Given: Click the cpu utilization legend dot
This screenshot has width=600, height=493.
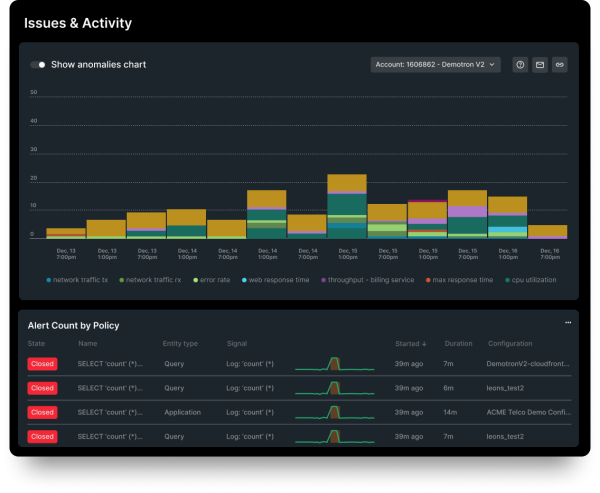Looking at the screenshot, I should tap(507, 280).
